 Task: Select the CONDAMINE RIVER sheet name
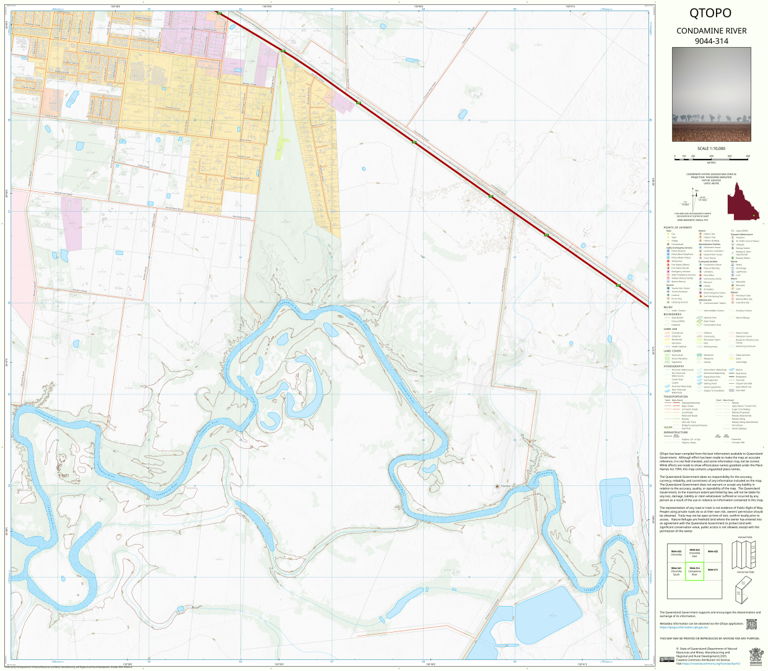711,31
